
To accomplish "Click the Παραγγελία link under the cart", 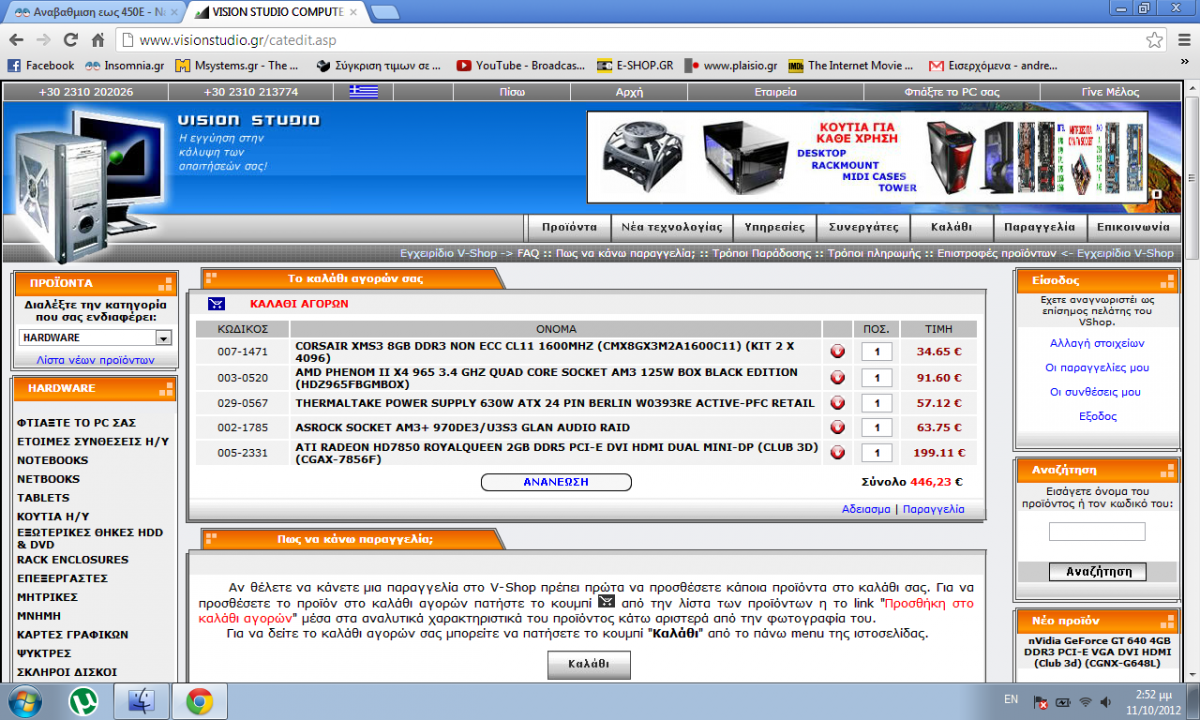I will pos(933,509).
